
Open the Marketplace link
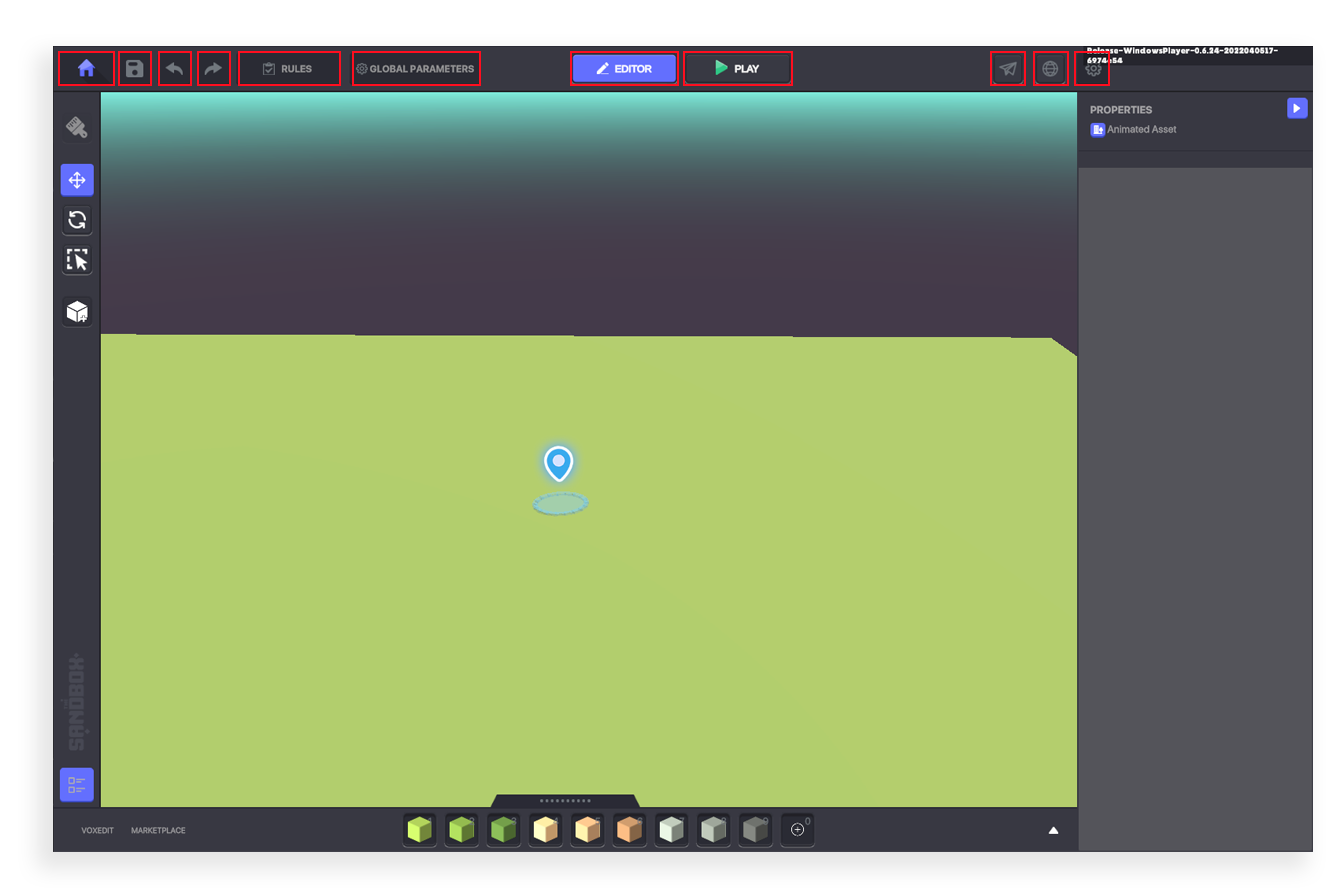point(158,830)
